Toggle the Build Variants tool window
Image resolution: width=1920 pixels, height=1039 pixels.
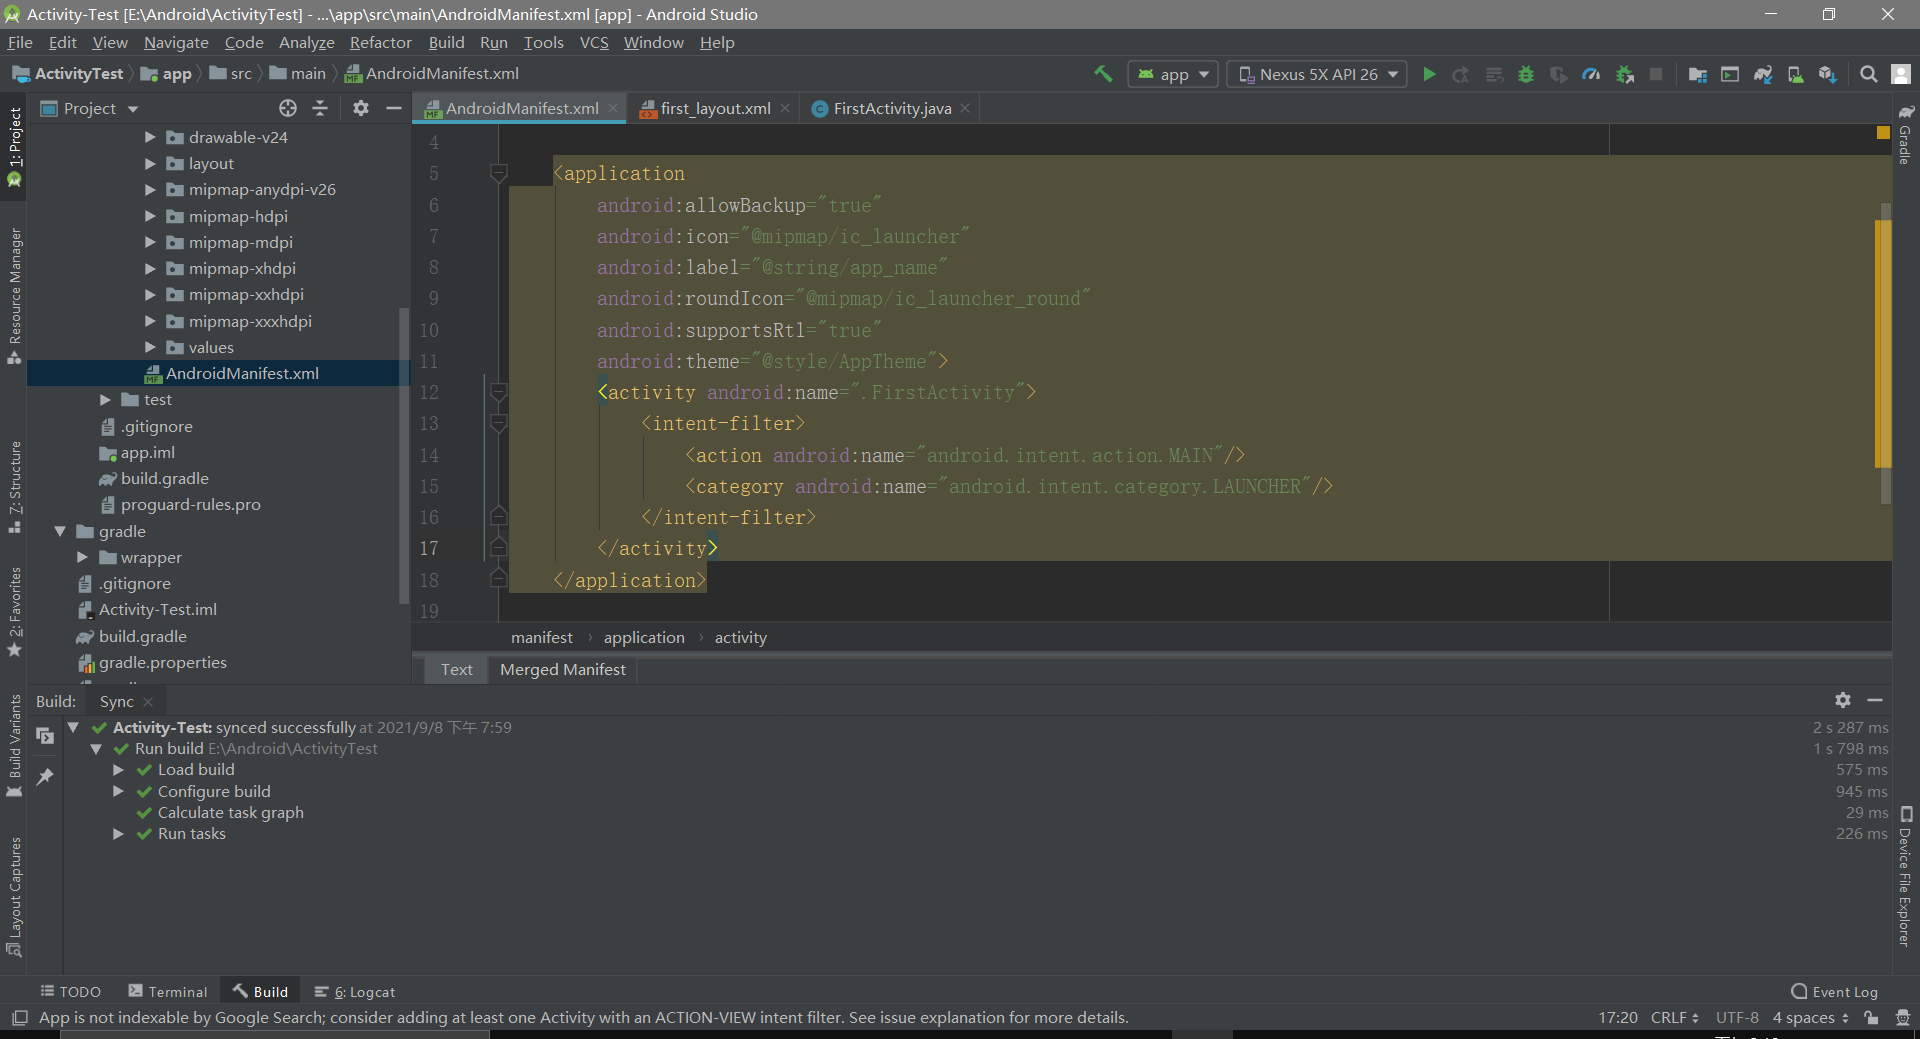(x=14, y=745)
